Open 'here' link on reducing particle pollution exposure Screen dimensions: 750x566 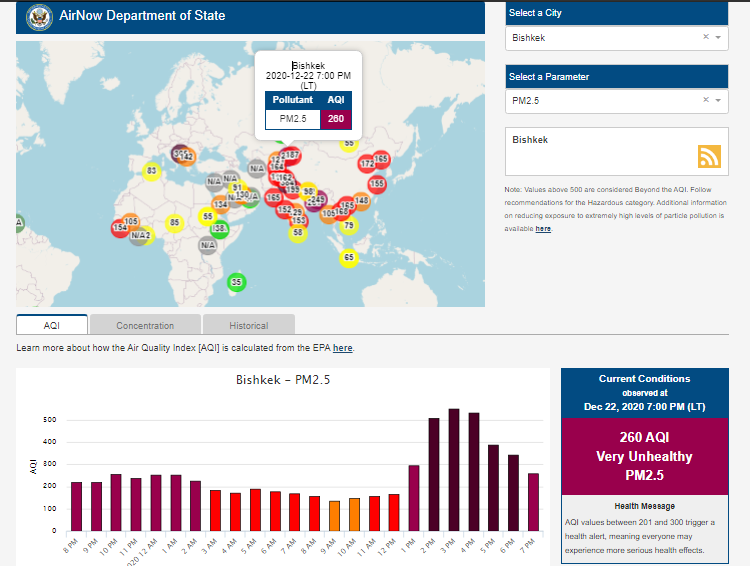pyautogui.click(x=543, y=229)
